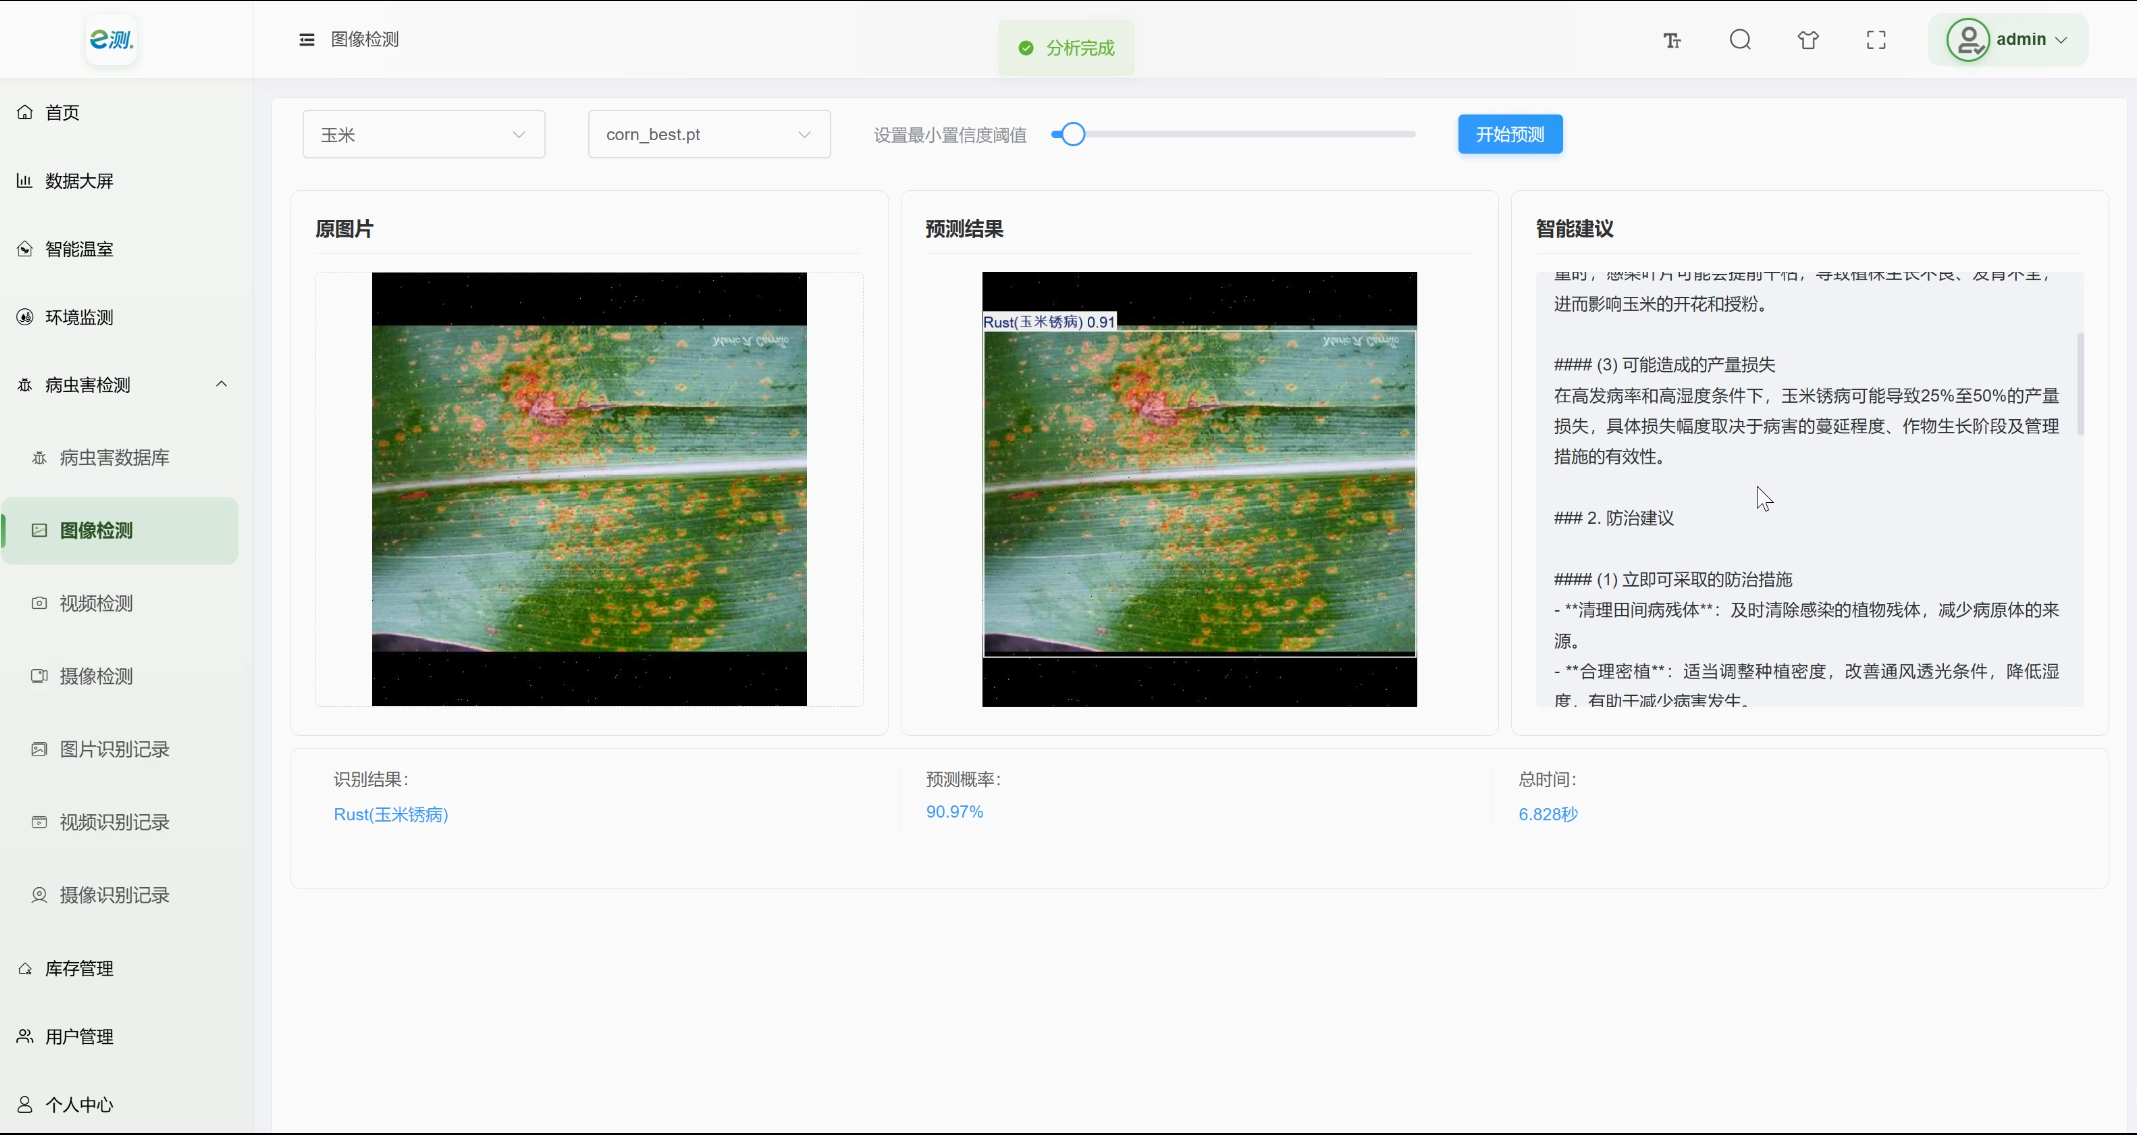2137x1135 pixels.
Task: Expand the admin dropdown arrow
Action: (2061, 40)
